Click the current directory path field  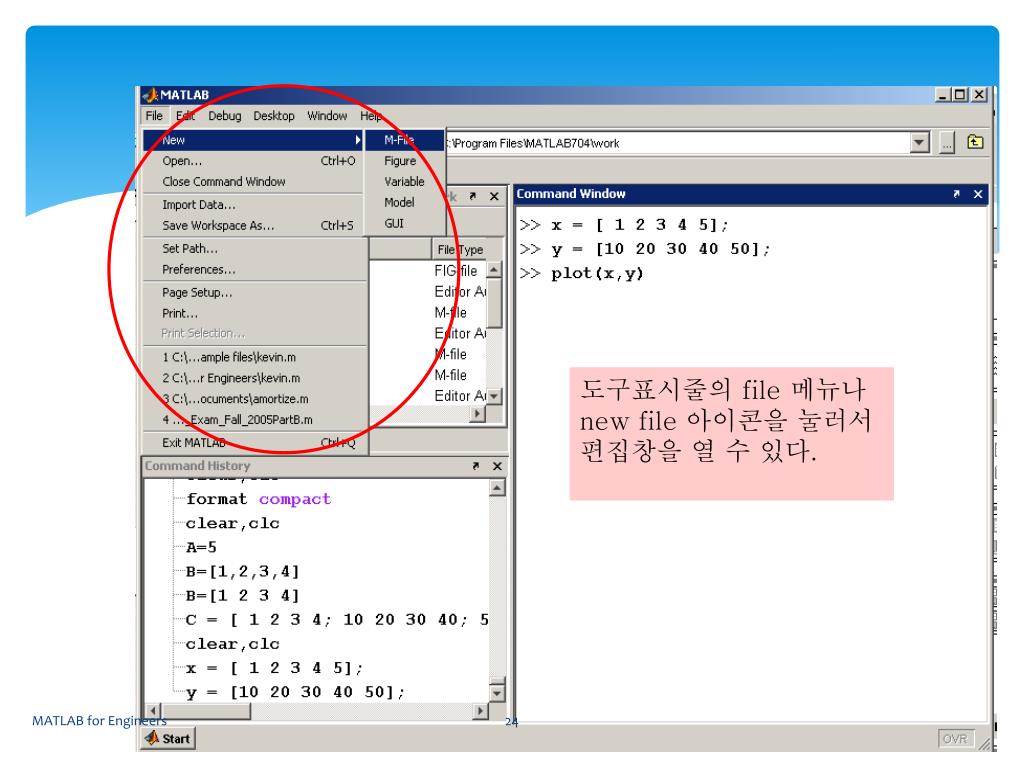tap(679, 143)
